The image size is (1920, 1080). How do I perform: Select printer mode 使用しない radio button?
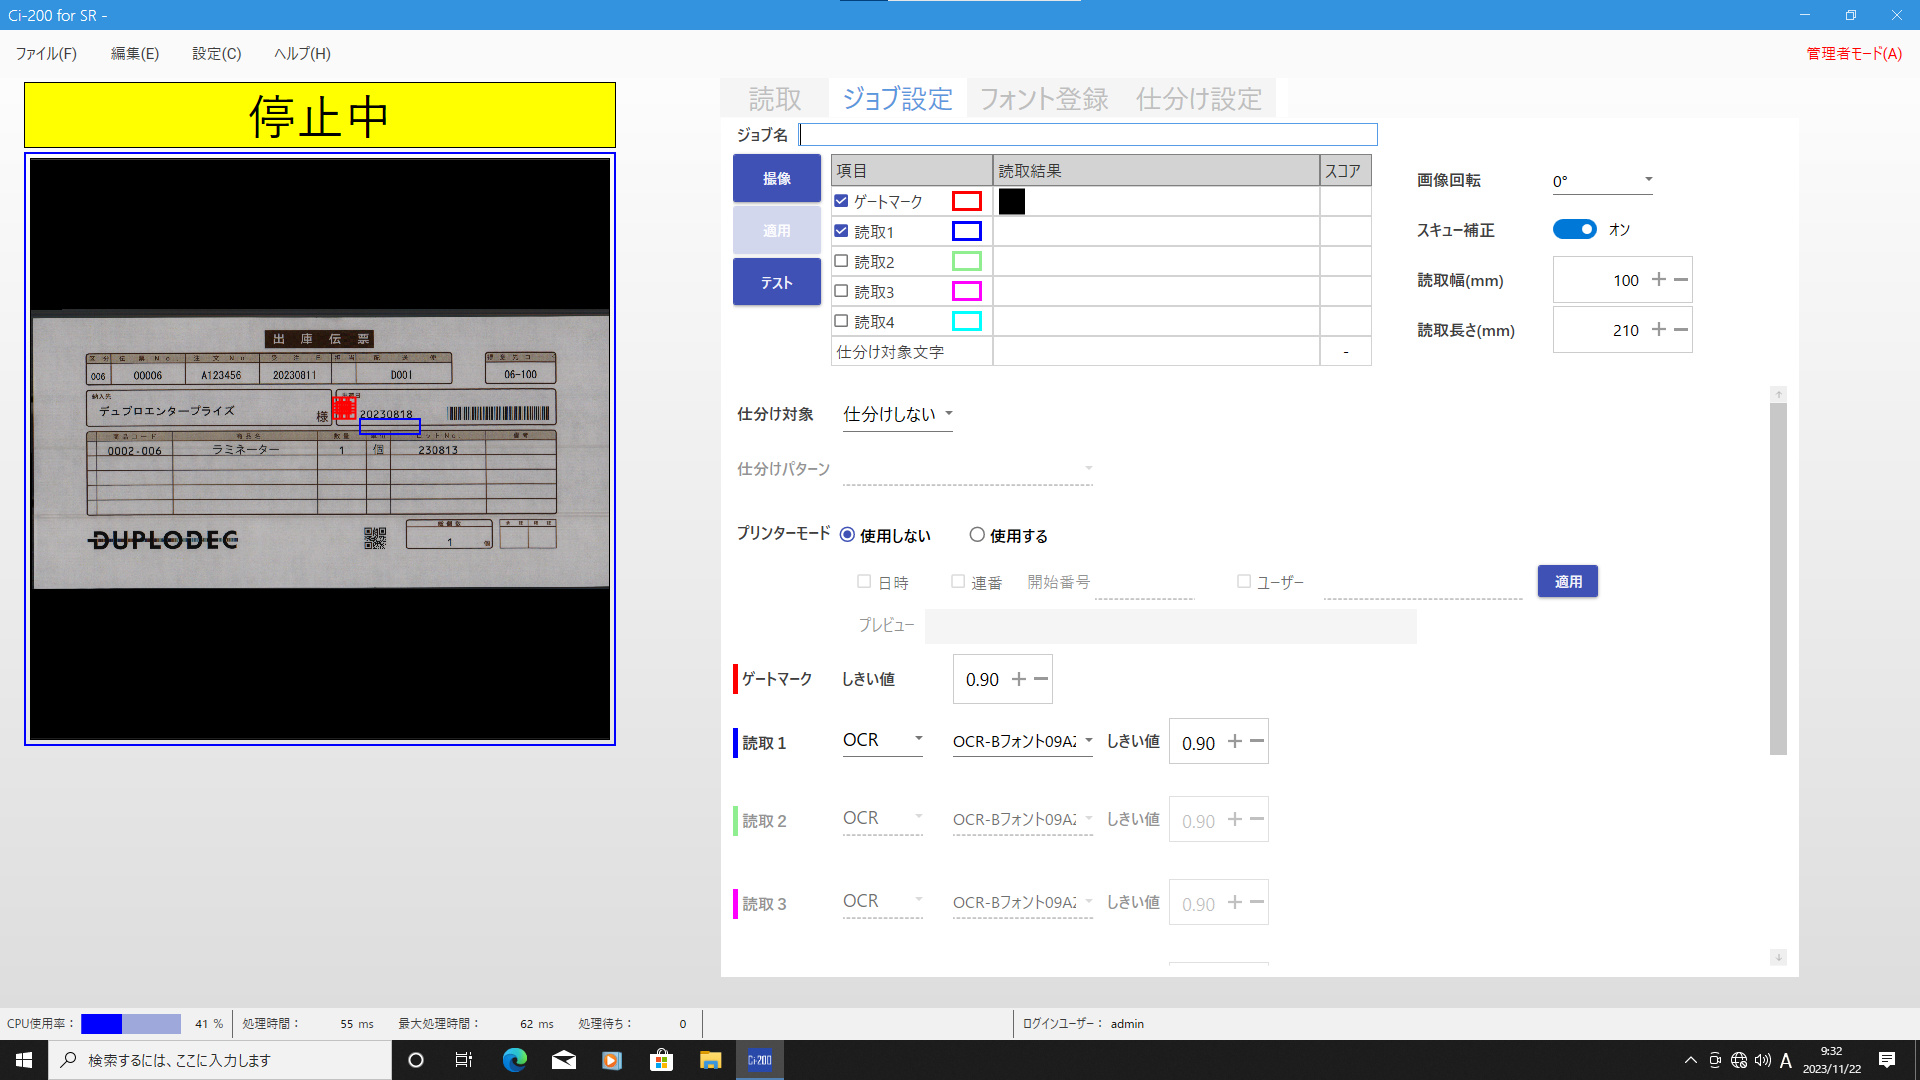coord(848,535)
